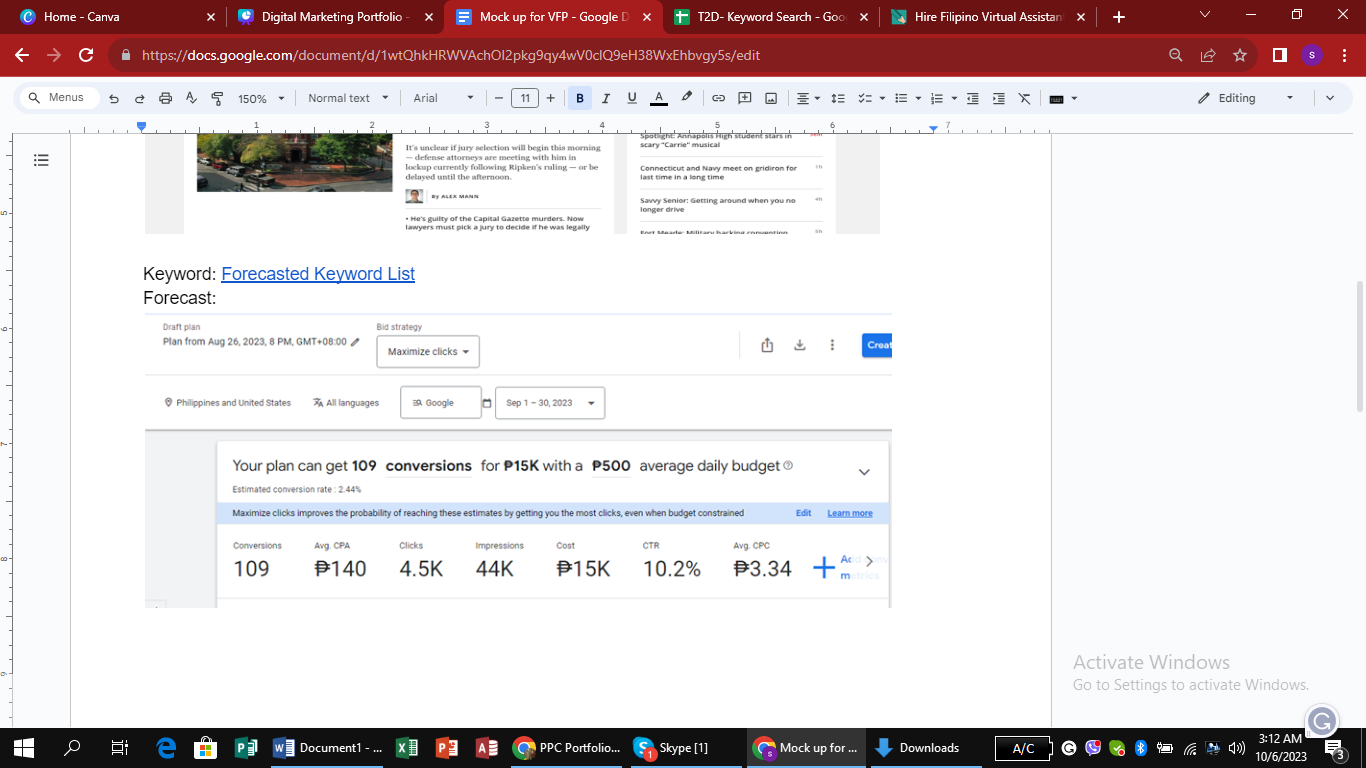Open the tab search chevron
1366x768 pixels.
tap(1204, 16)
